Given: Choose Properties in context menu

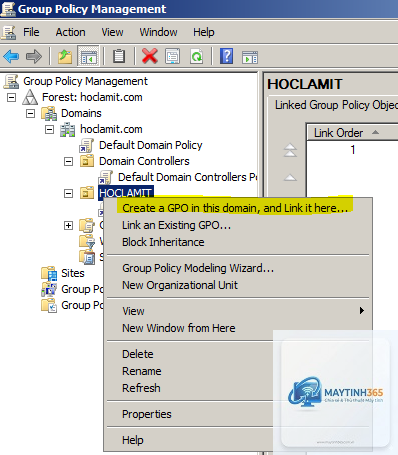Looking at the screenshot, I should pos(238,414).
